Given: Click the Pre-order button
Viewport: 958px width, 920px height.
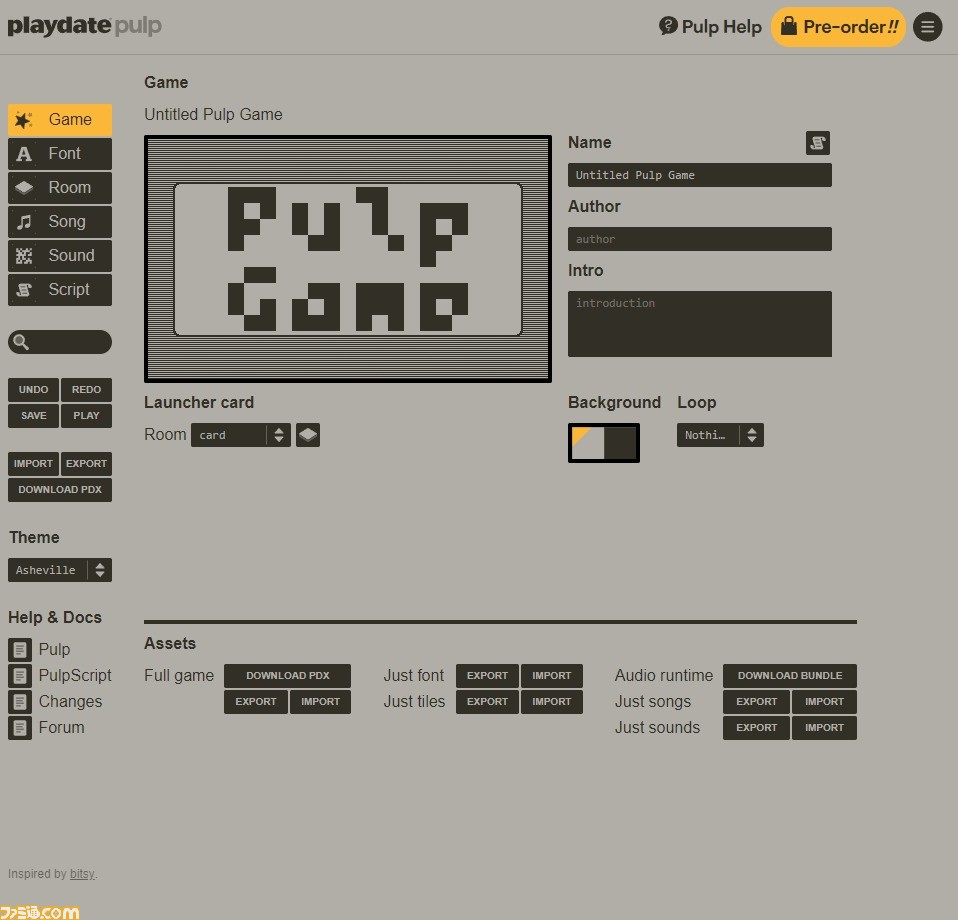Looking at the screenshot, I should coord(838,27).
